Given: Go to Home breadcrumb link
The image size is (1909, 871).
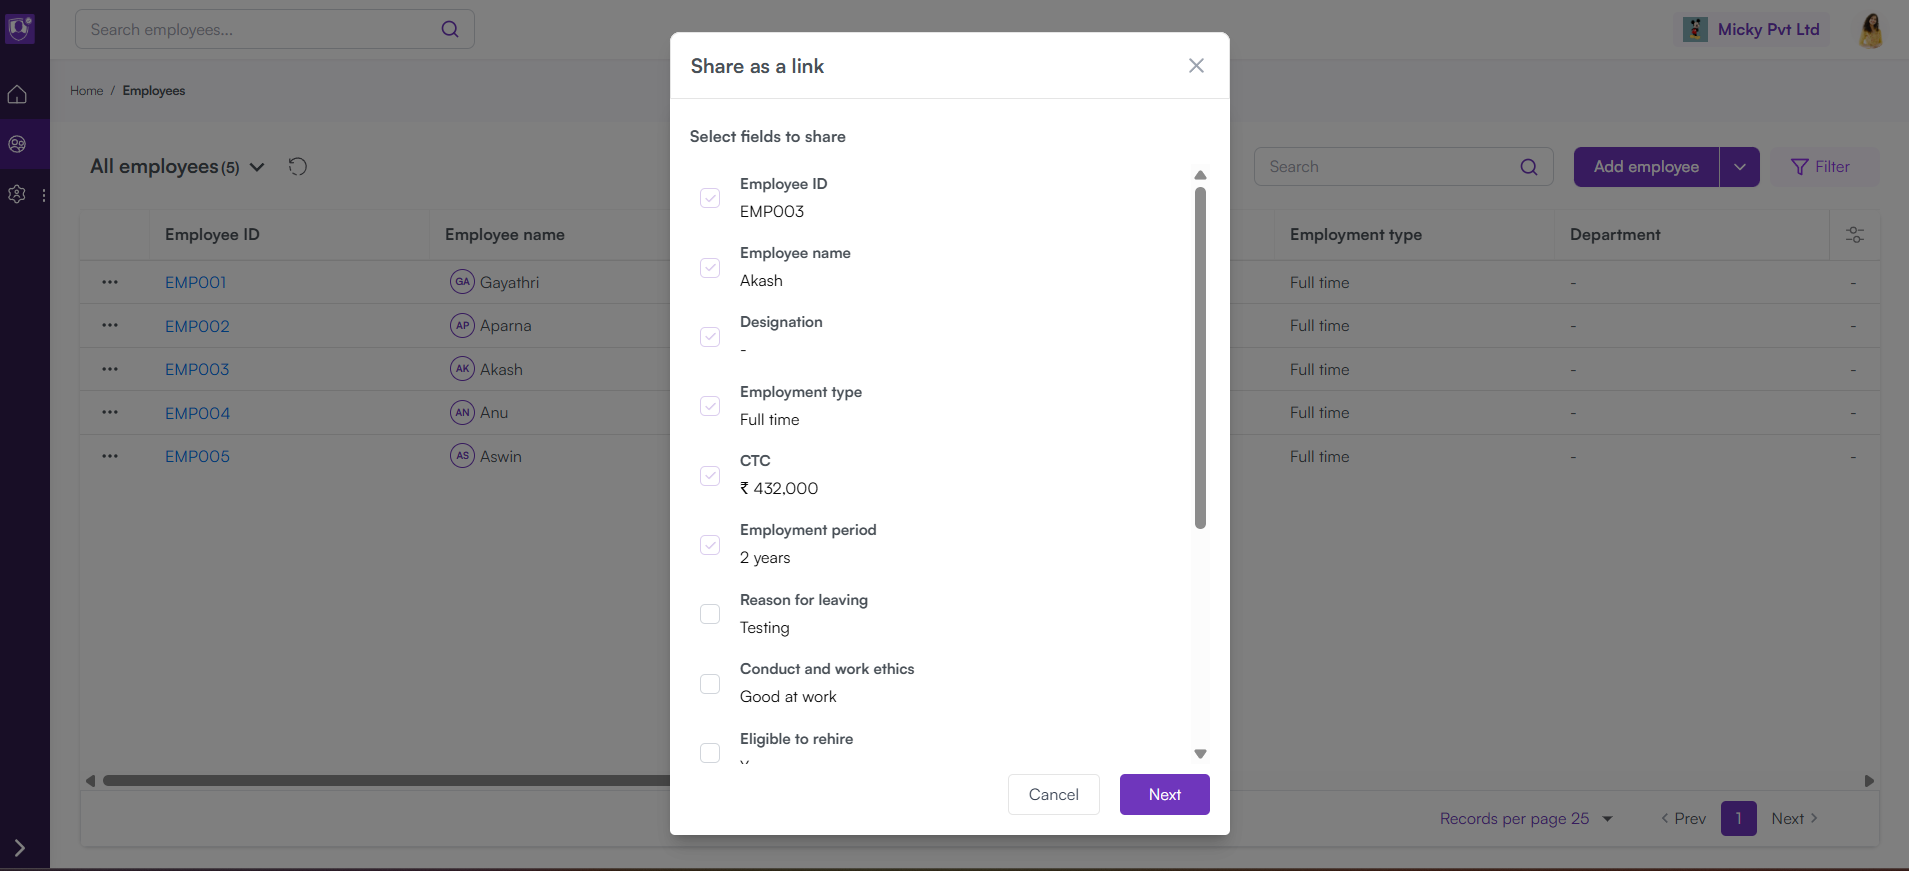Looking at the screenshot, I should click(x=87, y=91).
